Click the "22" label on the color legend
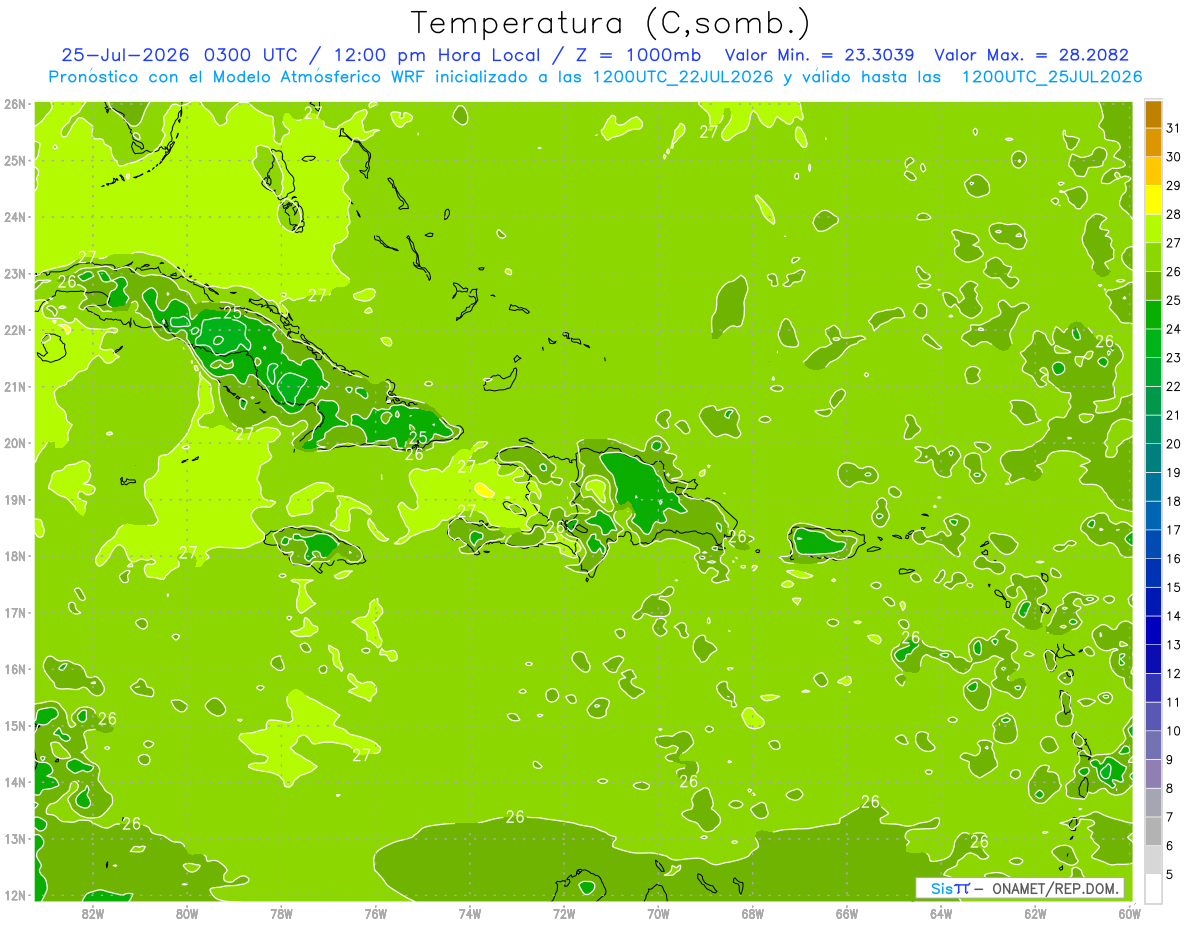The image size is (1200, 927). click(x=1173, y=386)
